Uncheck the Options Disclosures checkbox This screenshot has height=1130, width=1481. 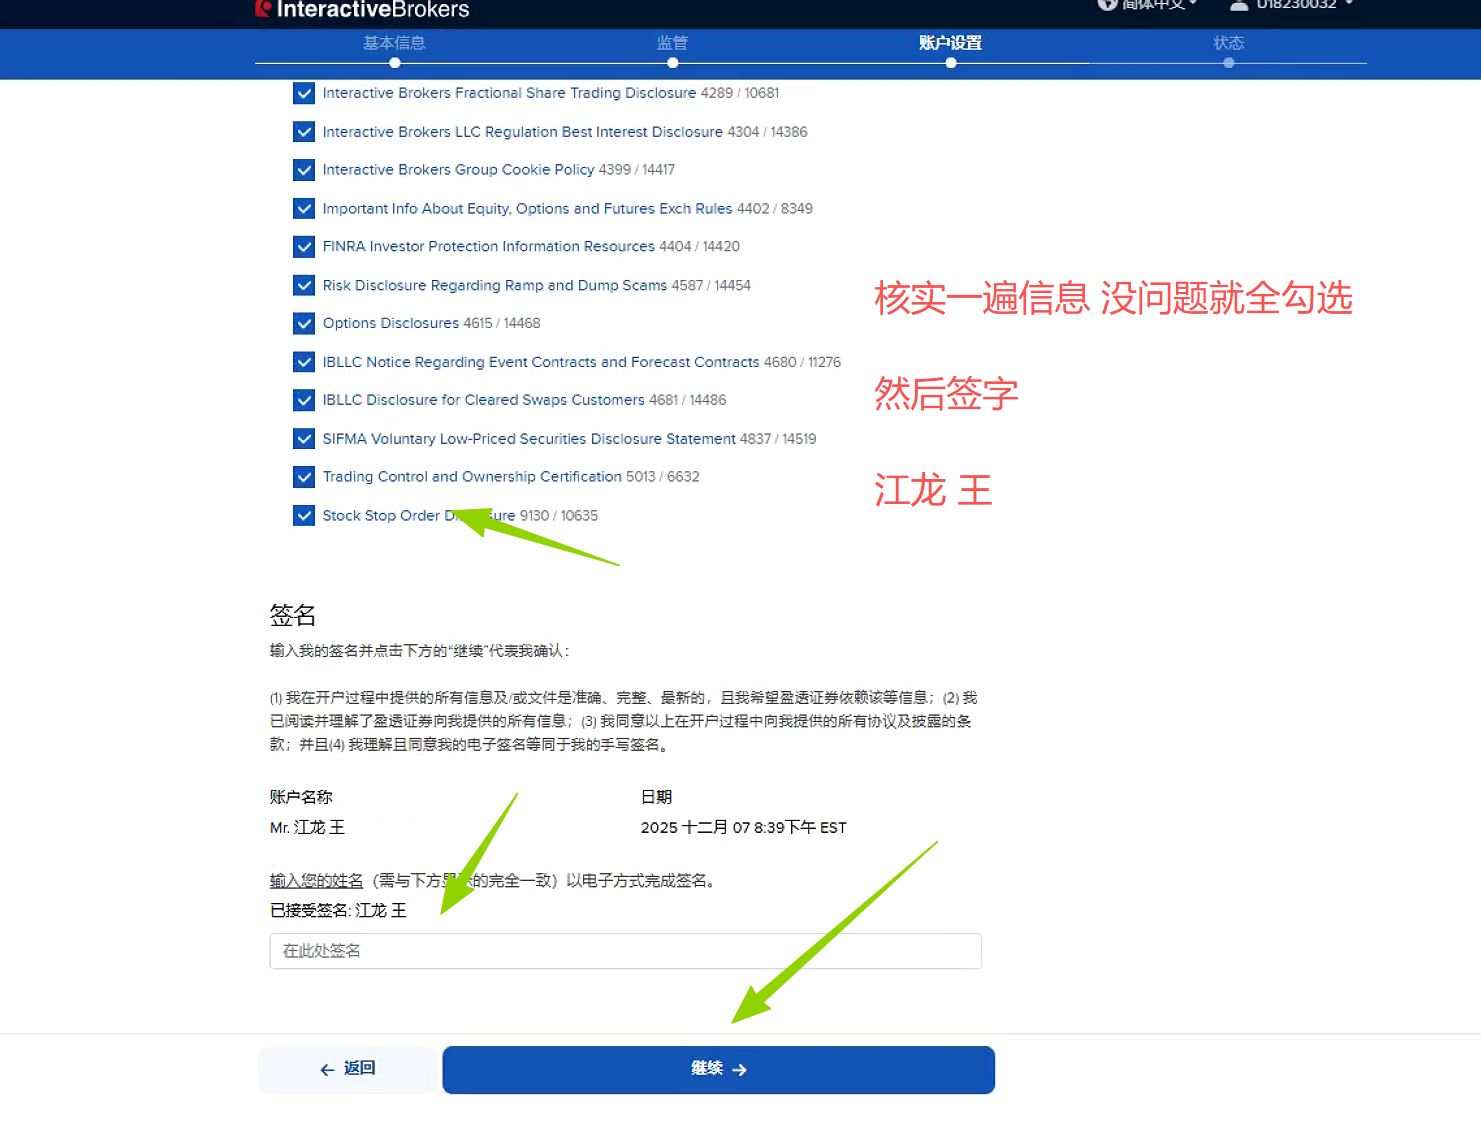304,324
